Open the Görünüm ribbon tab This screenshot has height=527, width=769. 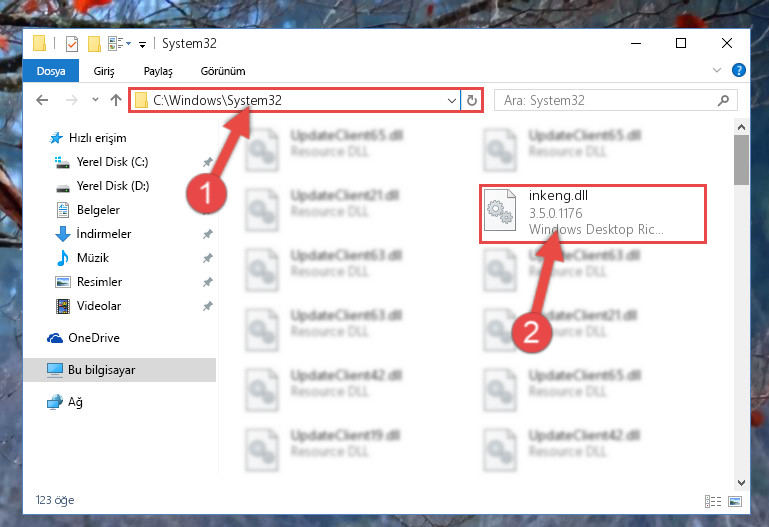(x=223, y=71)
